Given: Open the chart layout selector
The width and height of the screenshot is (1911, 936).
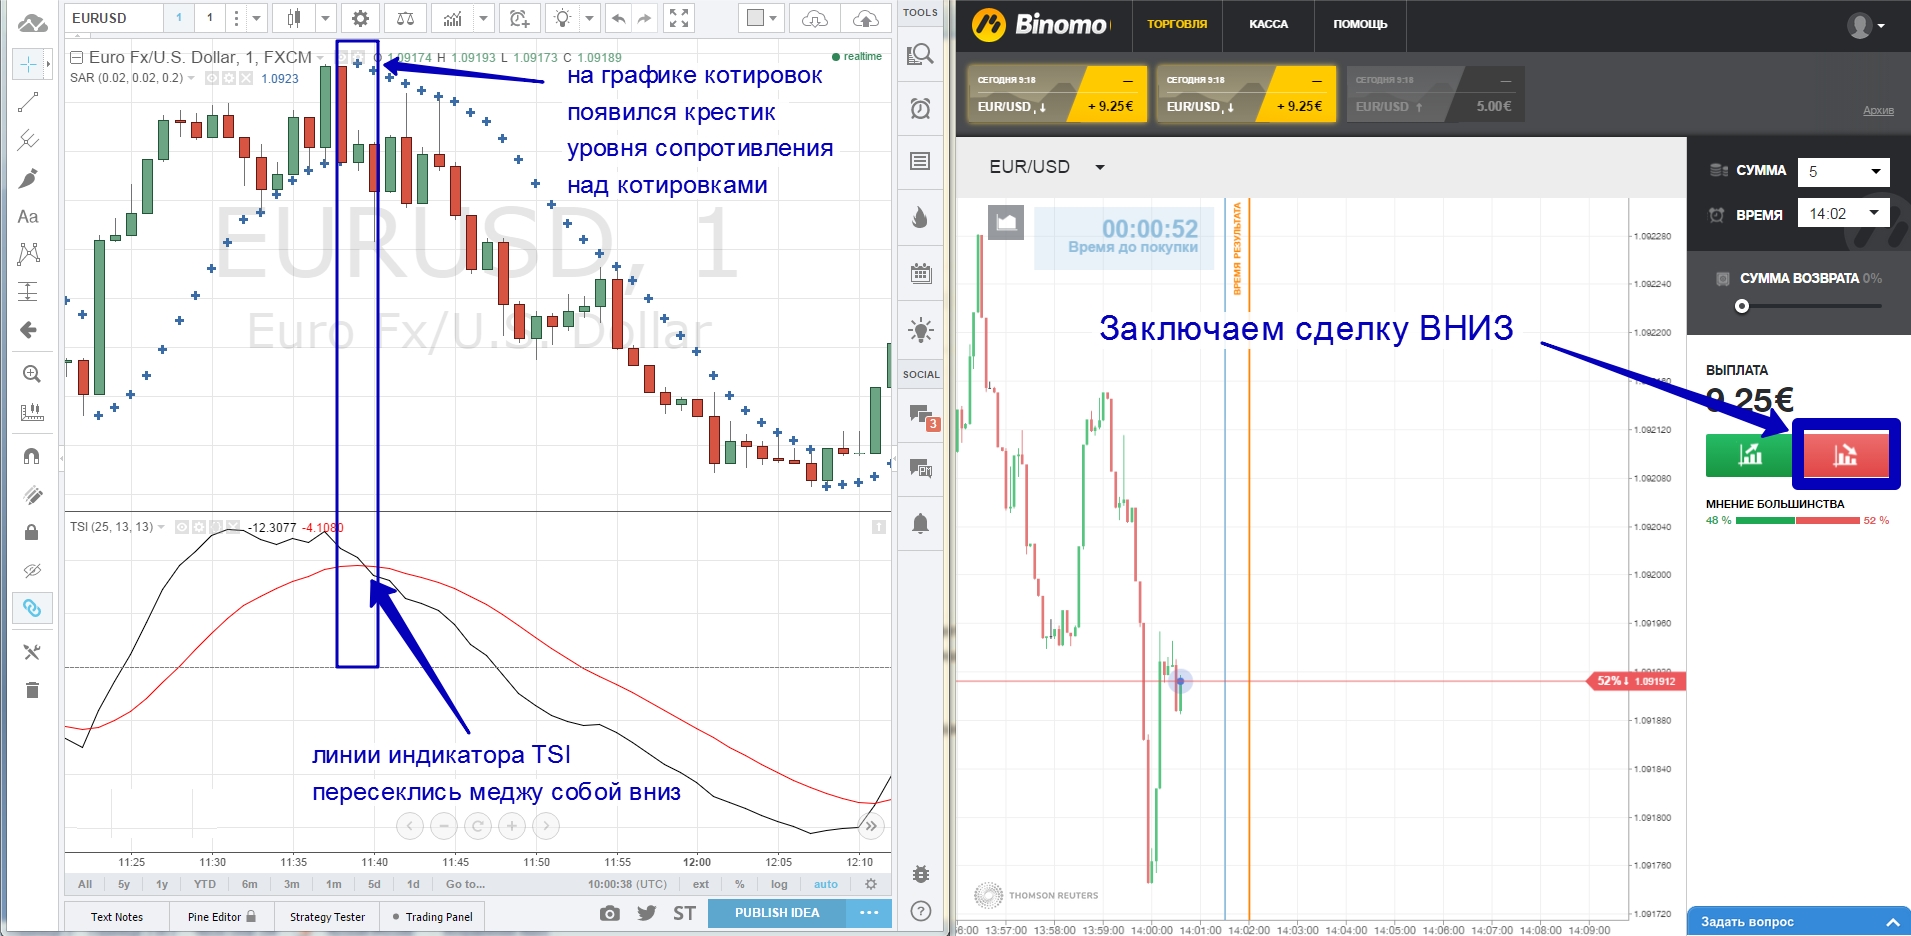Looking at the screenshot, I should [763, 18].
